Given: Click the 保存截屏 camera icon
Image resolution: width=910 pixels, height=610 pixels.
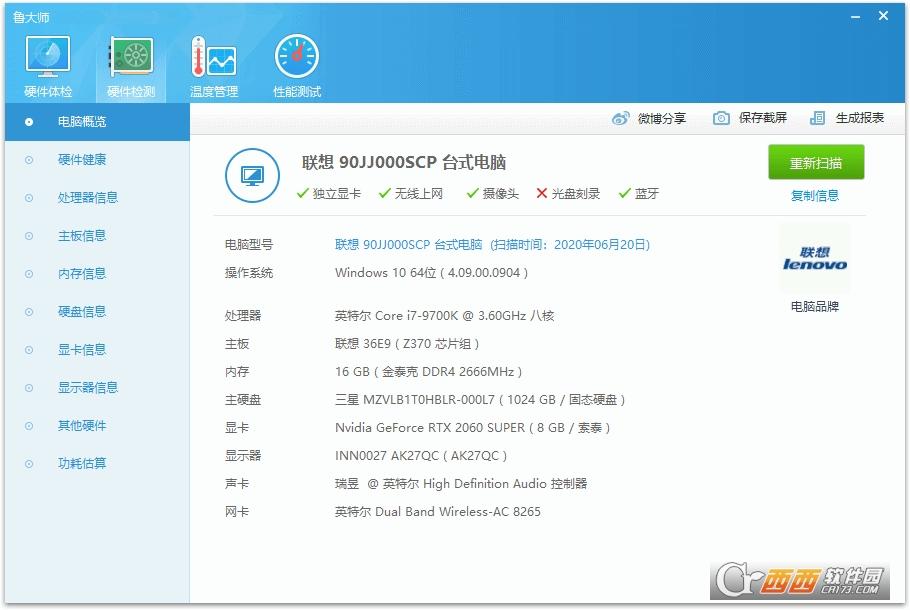Looking at the screenshot, I should (x=721, y=118).
